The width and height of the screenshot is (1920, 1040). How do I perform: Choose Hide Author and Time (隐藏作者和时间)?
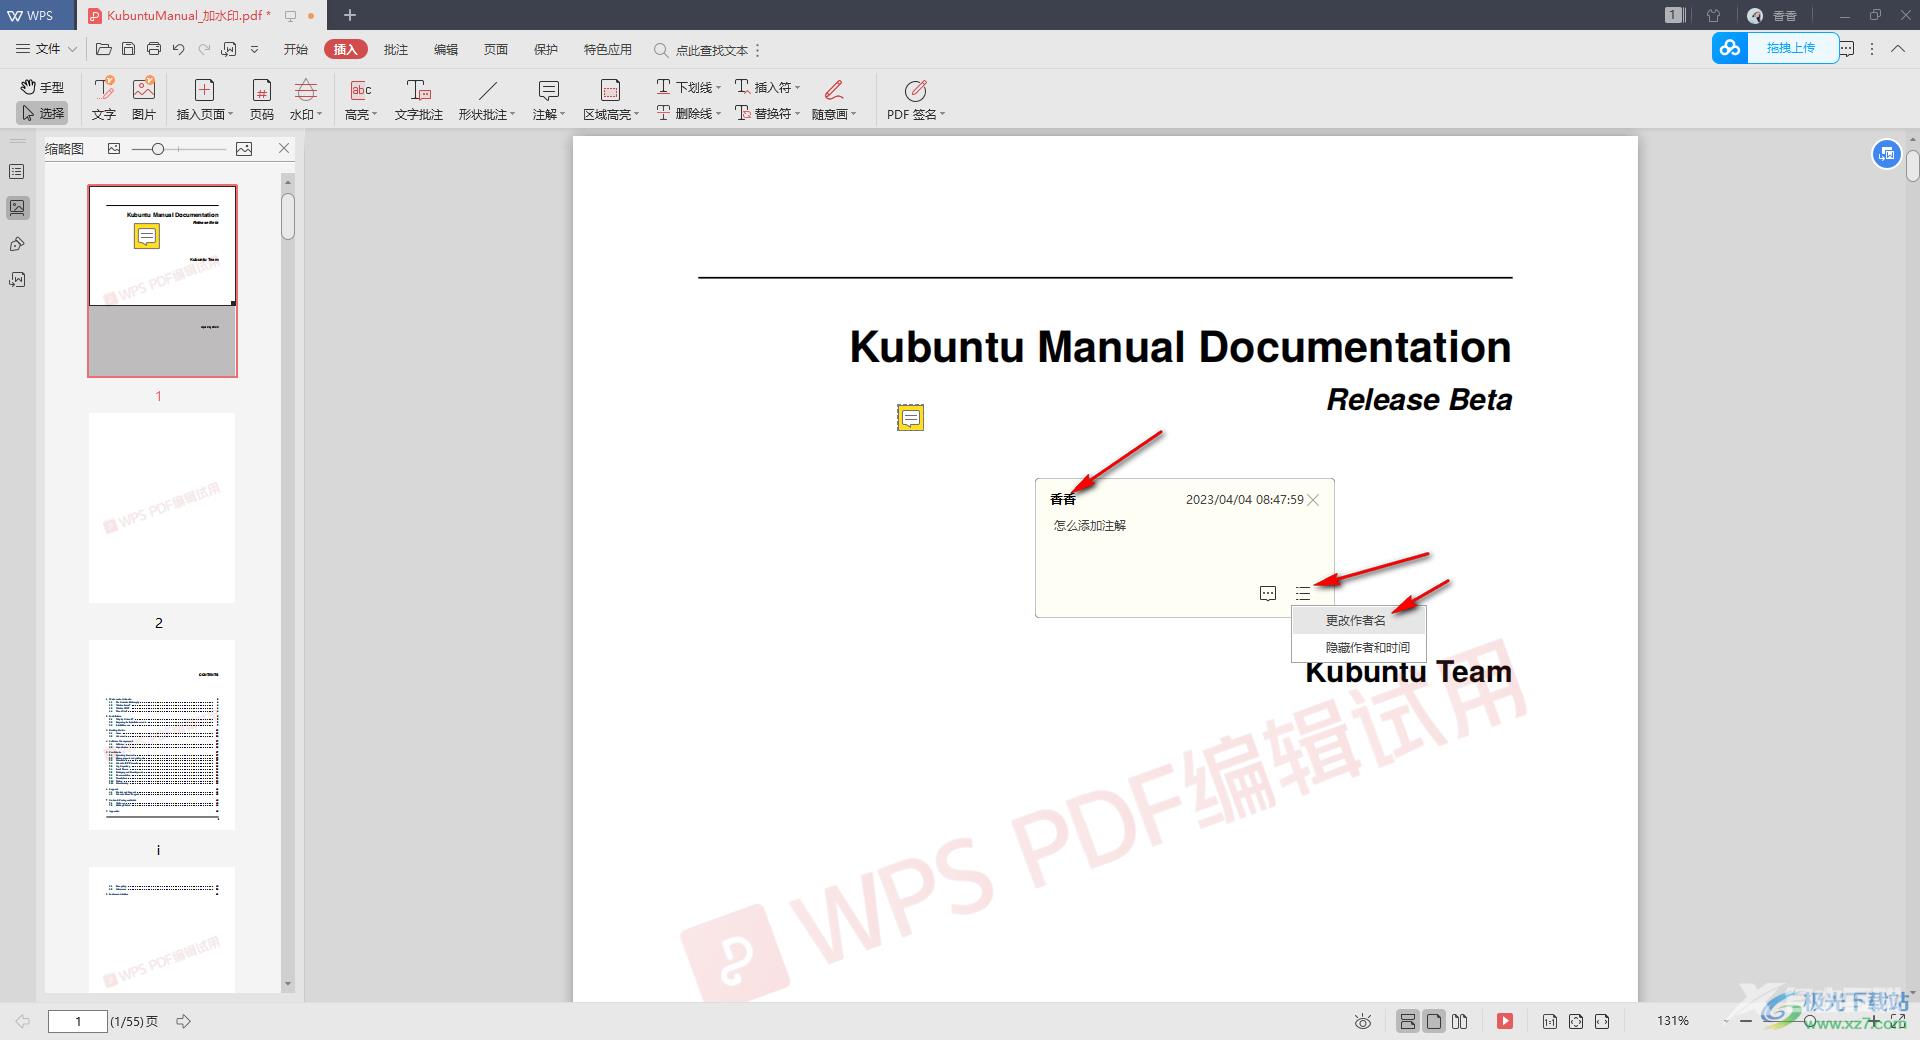click(1359, 647)
